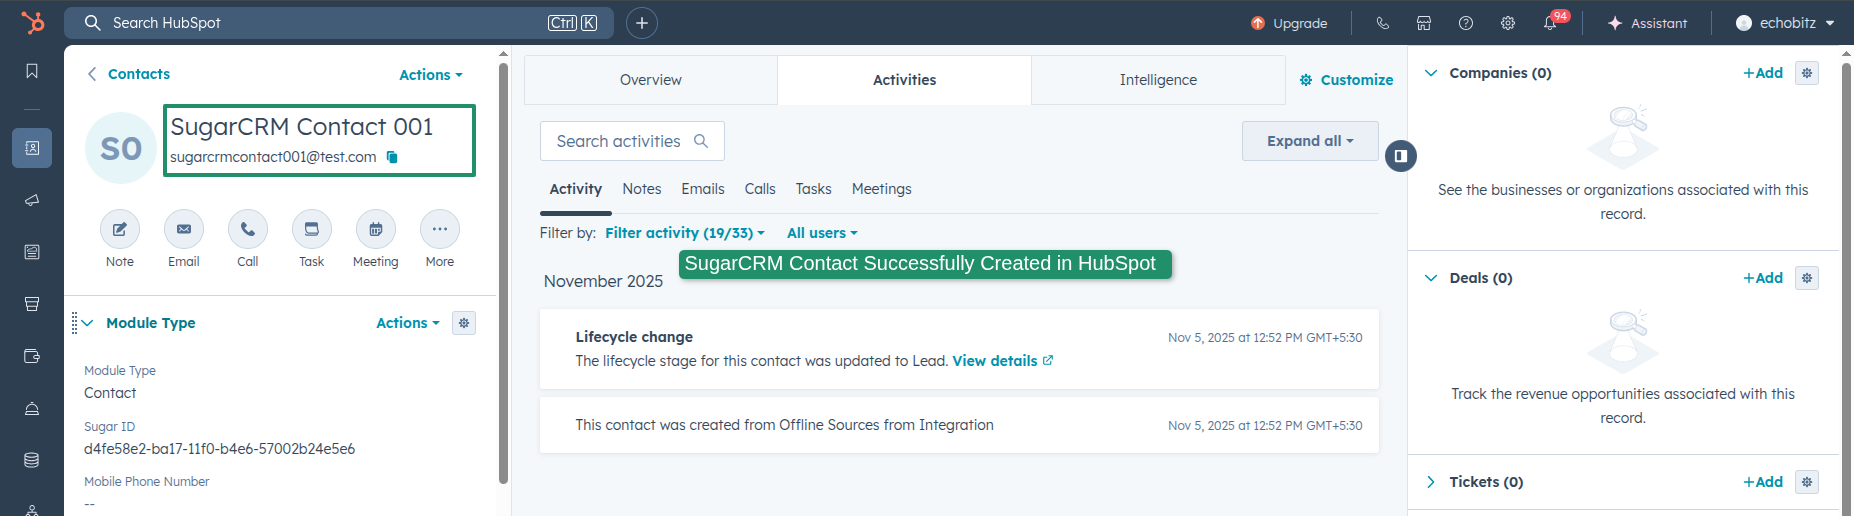Open the echobitz account menu
The height and width of the screenshot is (516, 1854).
tap(1785, 23)
